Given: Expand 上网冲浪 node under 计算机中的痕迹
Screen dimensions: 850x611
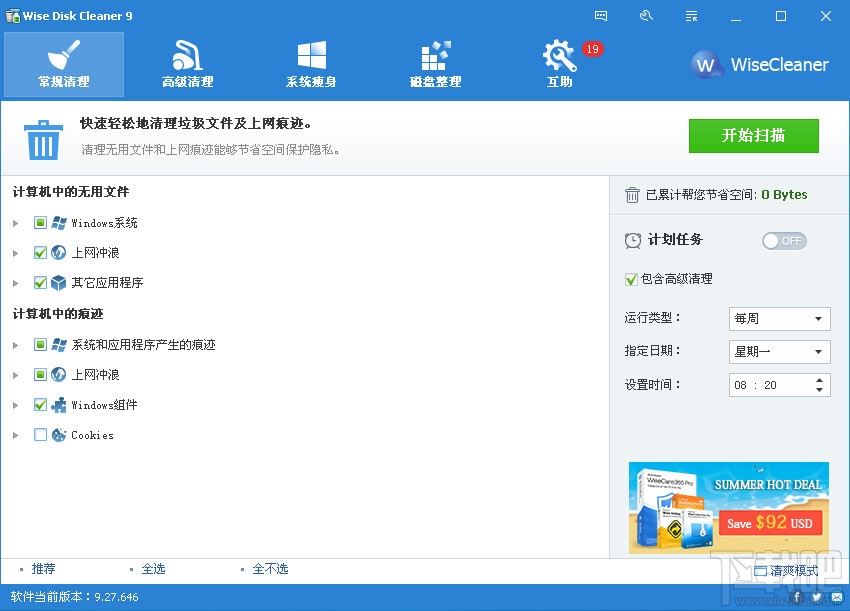Looking at the screenshot, I should [16, 375].
